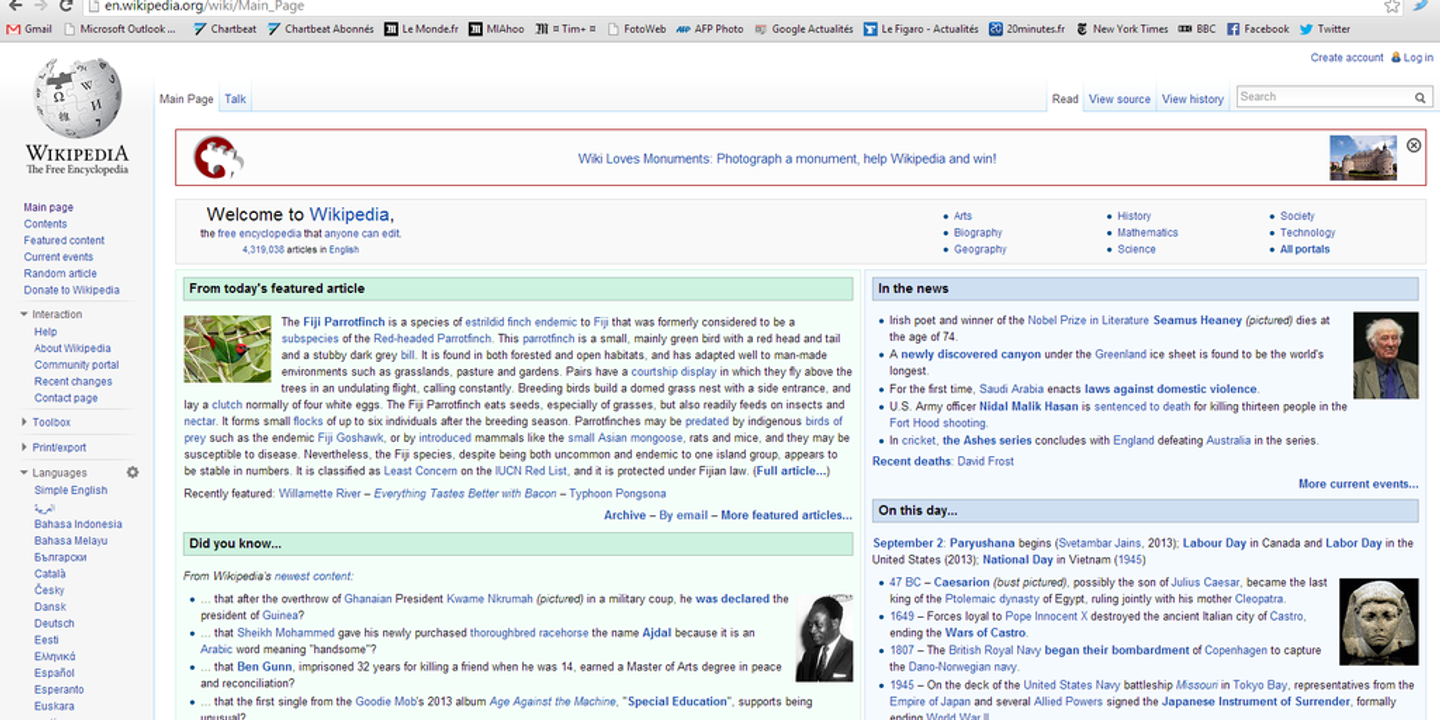Screen dimensions: 1440x720
Task: Click the Log in link
Action: click(1418, 57)
